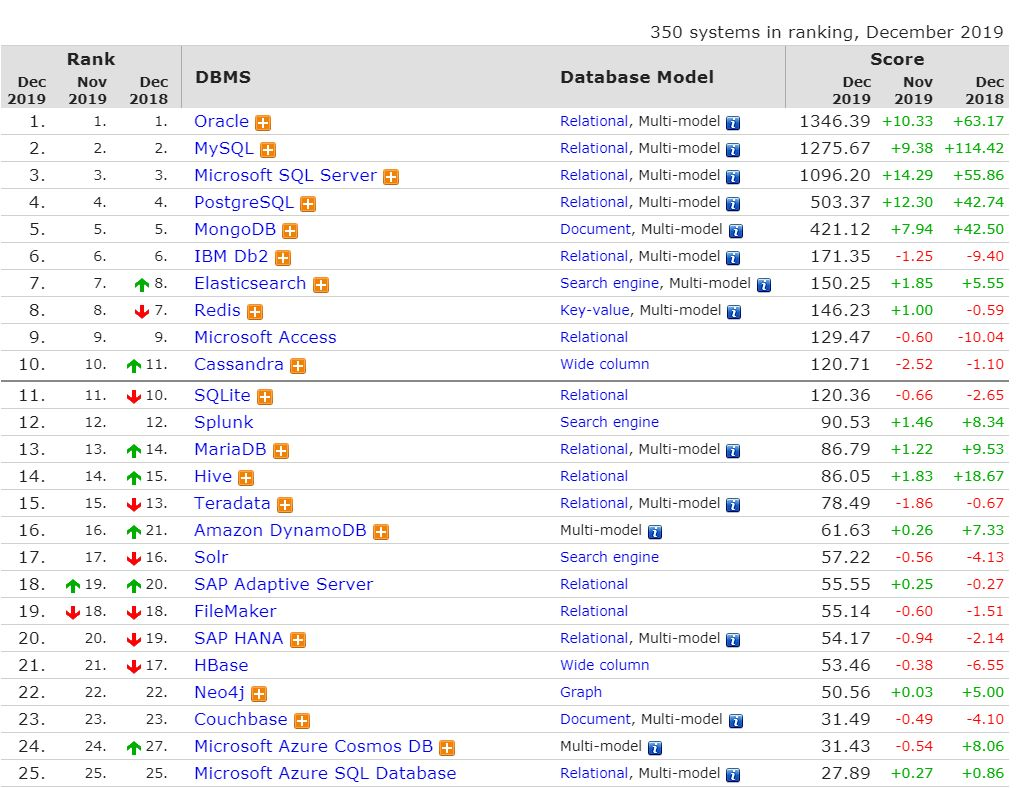Click the orange plus icon beside Oracle
This screenshot has height=788, width=1020.
click(263, 123)
